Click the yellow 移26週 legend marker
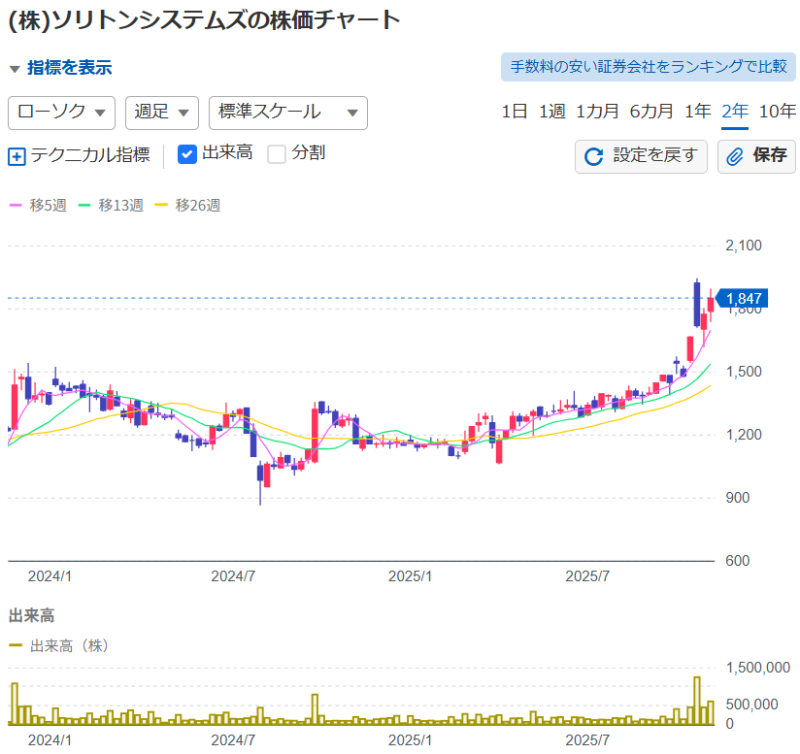Screen dimensions: 800x754 coord(162,205)
